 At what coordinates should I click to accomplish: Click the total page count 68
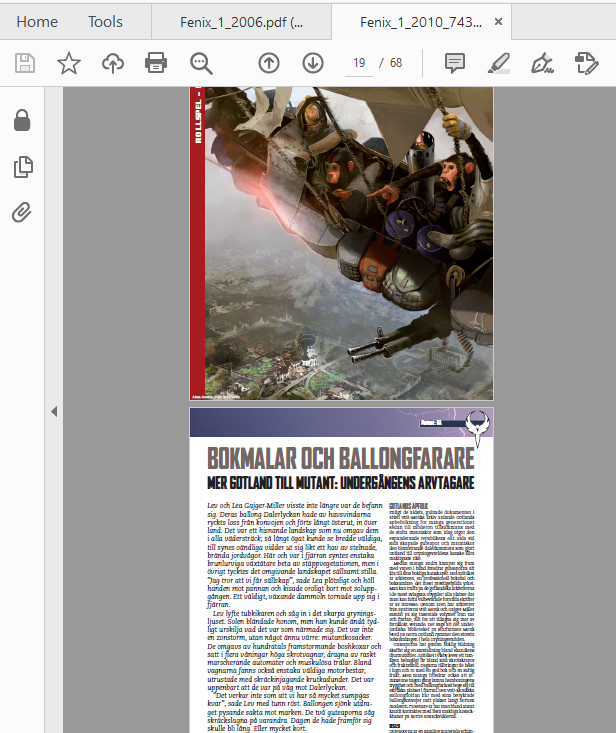(396, 63)
